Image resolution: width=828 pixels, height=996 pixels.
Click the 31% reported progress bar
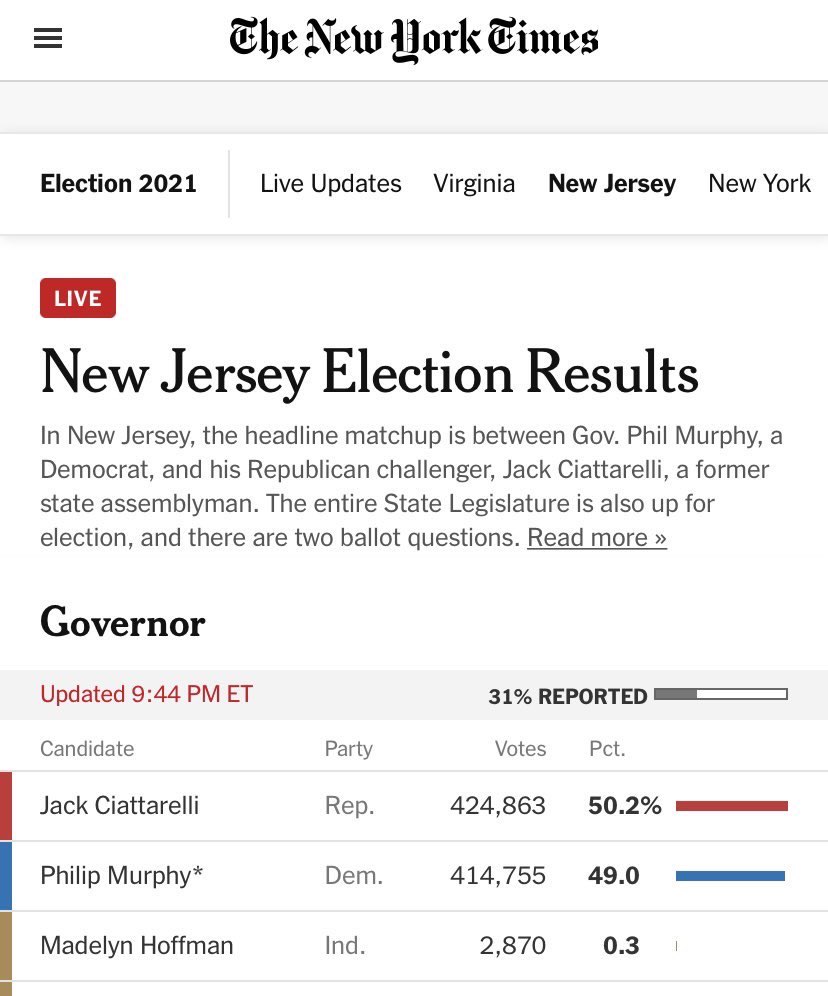[721, 694]
